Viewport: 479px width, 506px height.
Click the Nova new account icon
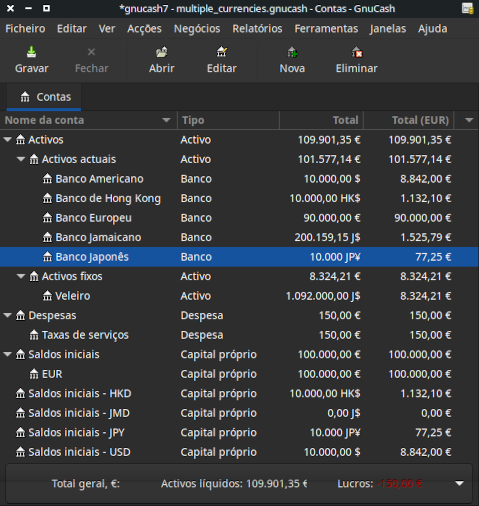(x=292, y=52)
